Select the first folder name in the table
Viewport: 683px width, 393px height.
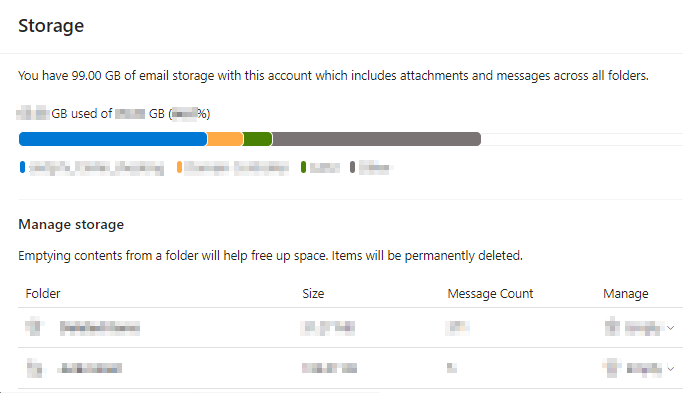click(100, 328)
